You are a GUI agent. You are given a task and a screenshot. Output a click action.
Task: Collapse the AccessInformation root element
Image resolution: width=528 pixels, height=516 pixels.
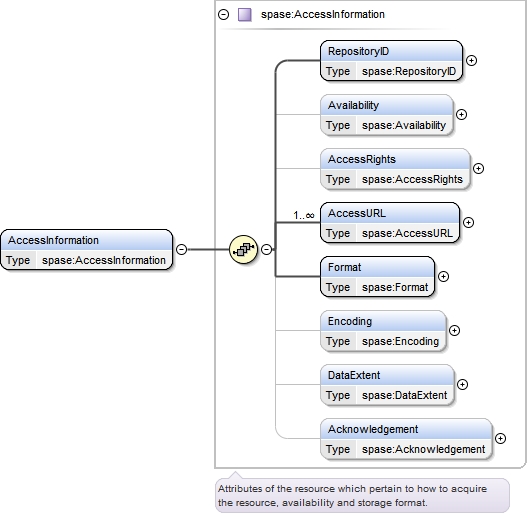[x=182, y=249]
